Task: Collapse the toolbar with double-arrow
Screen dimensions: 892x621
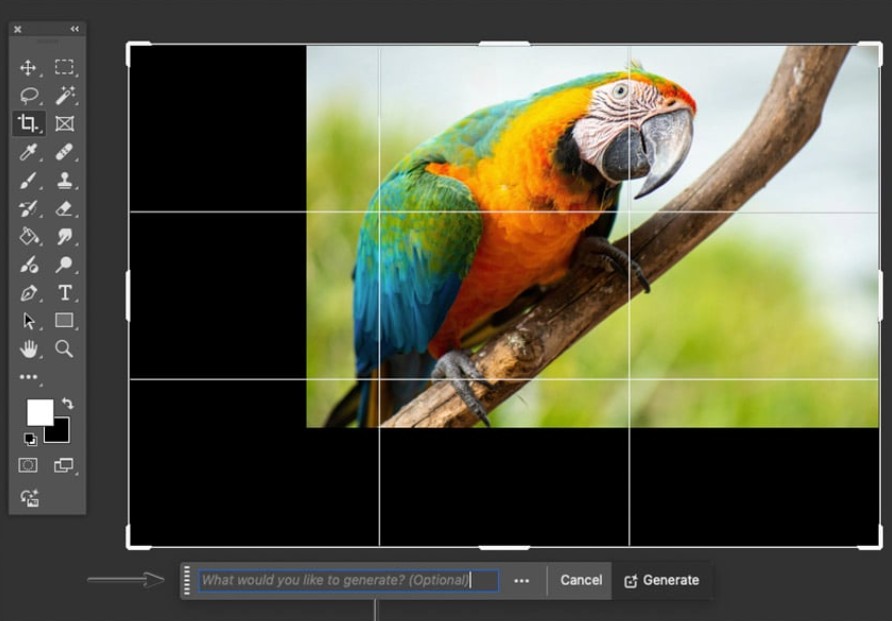Action: 74,30
